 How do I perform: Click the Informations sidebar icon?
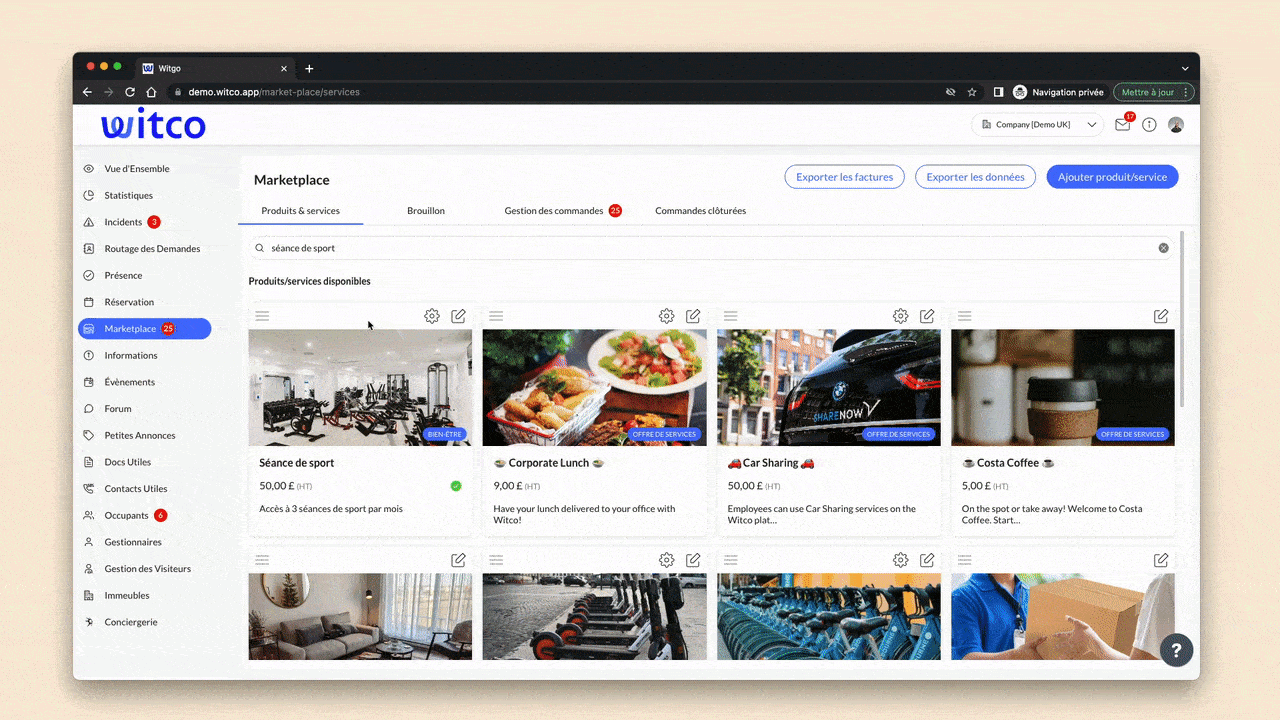coord(89,355)
